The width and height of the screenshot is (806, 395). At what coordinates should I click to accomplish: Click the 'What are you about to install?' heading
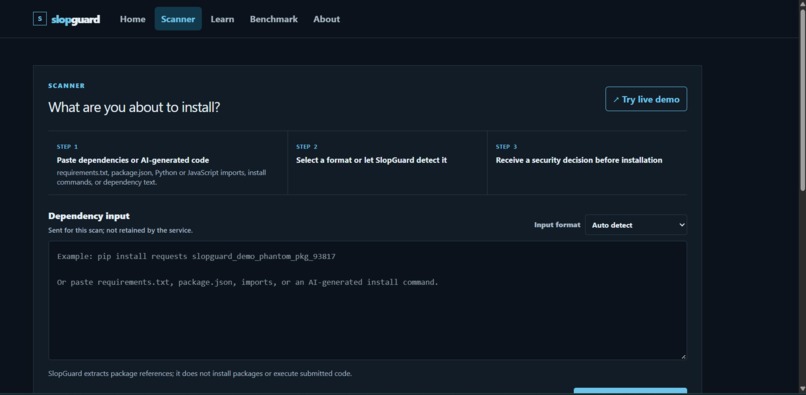(x=134, y=107)
